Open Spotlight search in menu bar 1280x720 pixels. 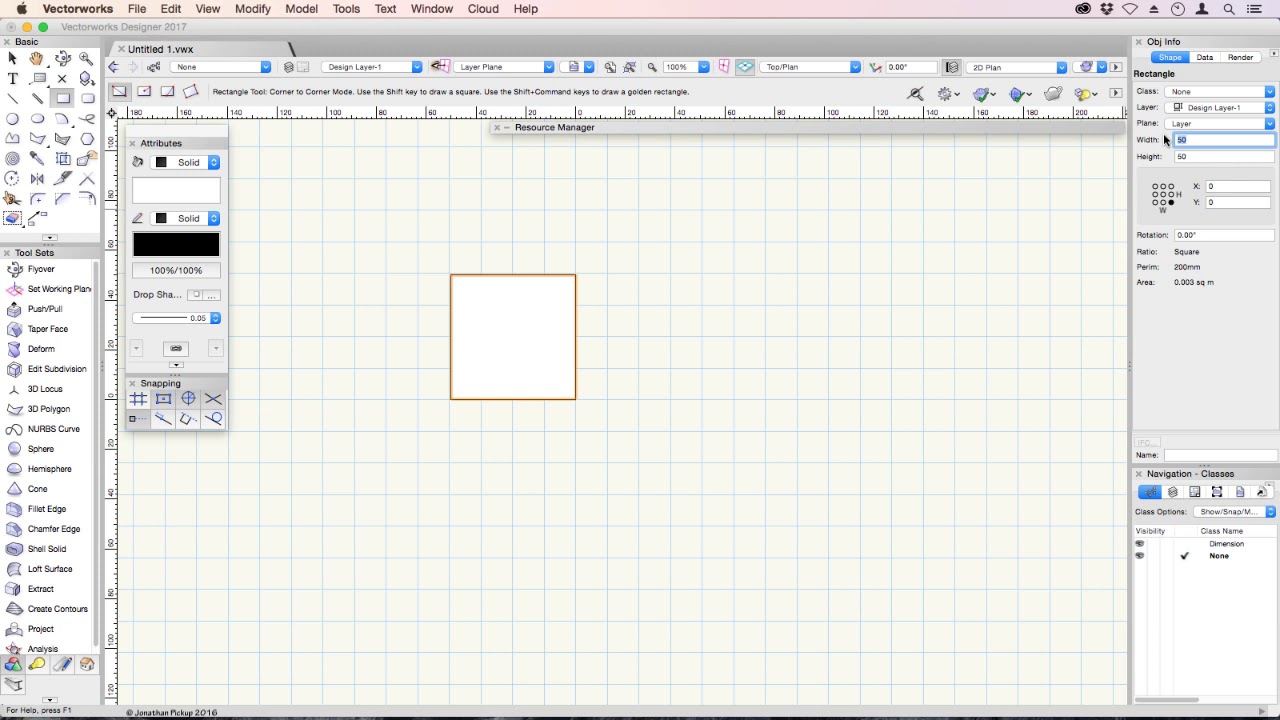tap(1229, 9)
